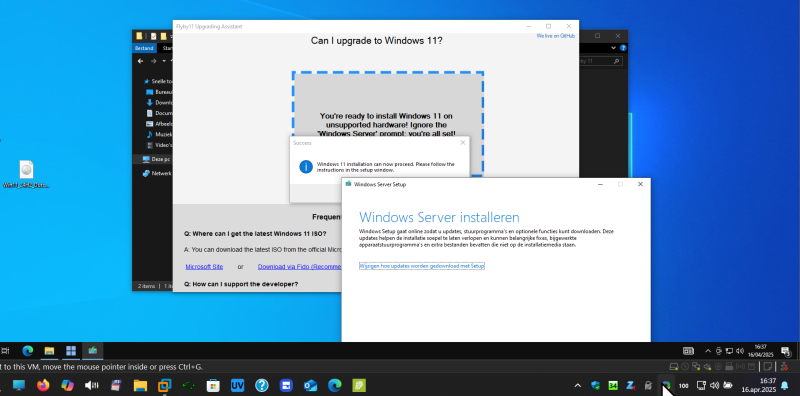Open Edge browser on host taskbar
Screen dimensions: 800x396
click(x=335, y=385)
